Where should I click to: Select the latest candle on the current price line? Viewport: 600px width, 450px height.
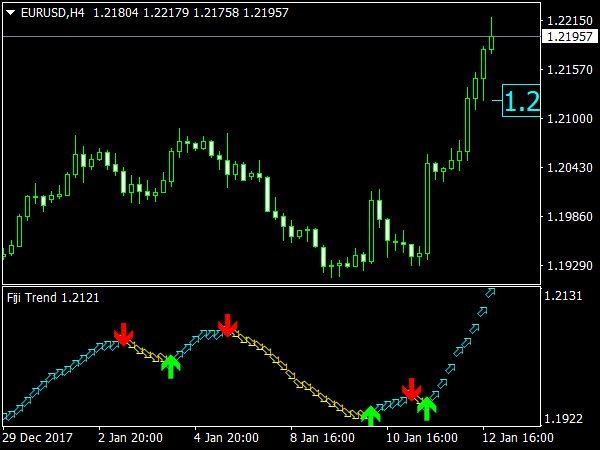coord(491,42)
